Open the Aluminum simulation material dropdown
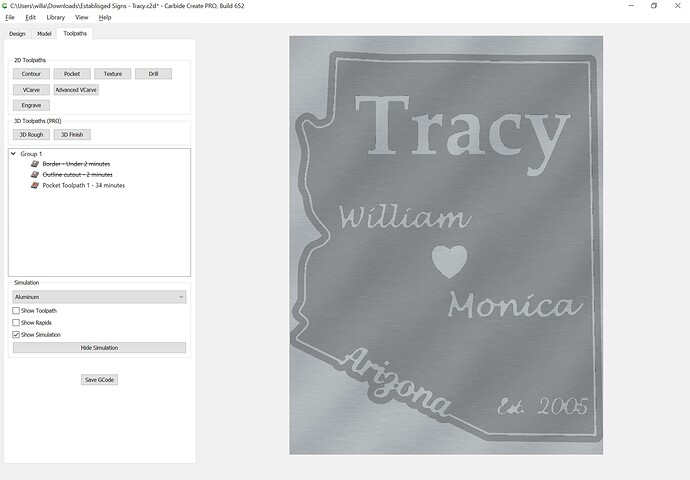690x480 pixels. coord(99,297)
